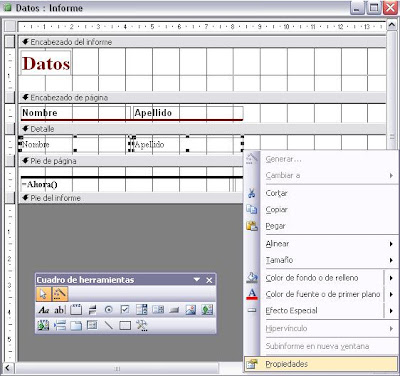Viewport: 400px width, 376px height.
Task: Select the Line drawing tool
Action: (109, 326)
